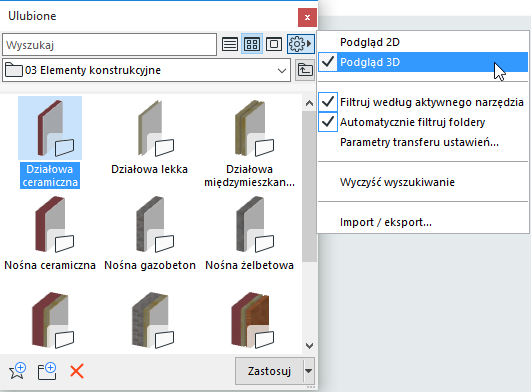Switch to list view icon
This screenshot has width=531, height=392.
coord(230,44)
